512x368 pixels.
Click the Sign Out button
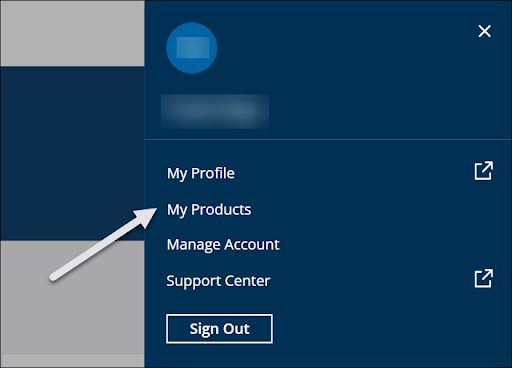tap(219, 329)
